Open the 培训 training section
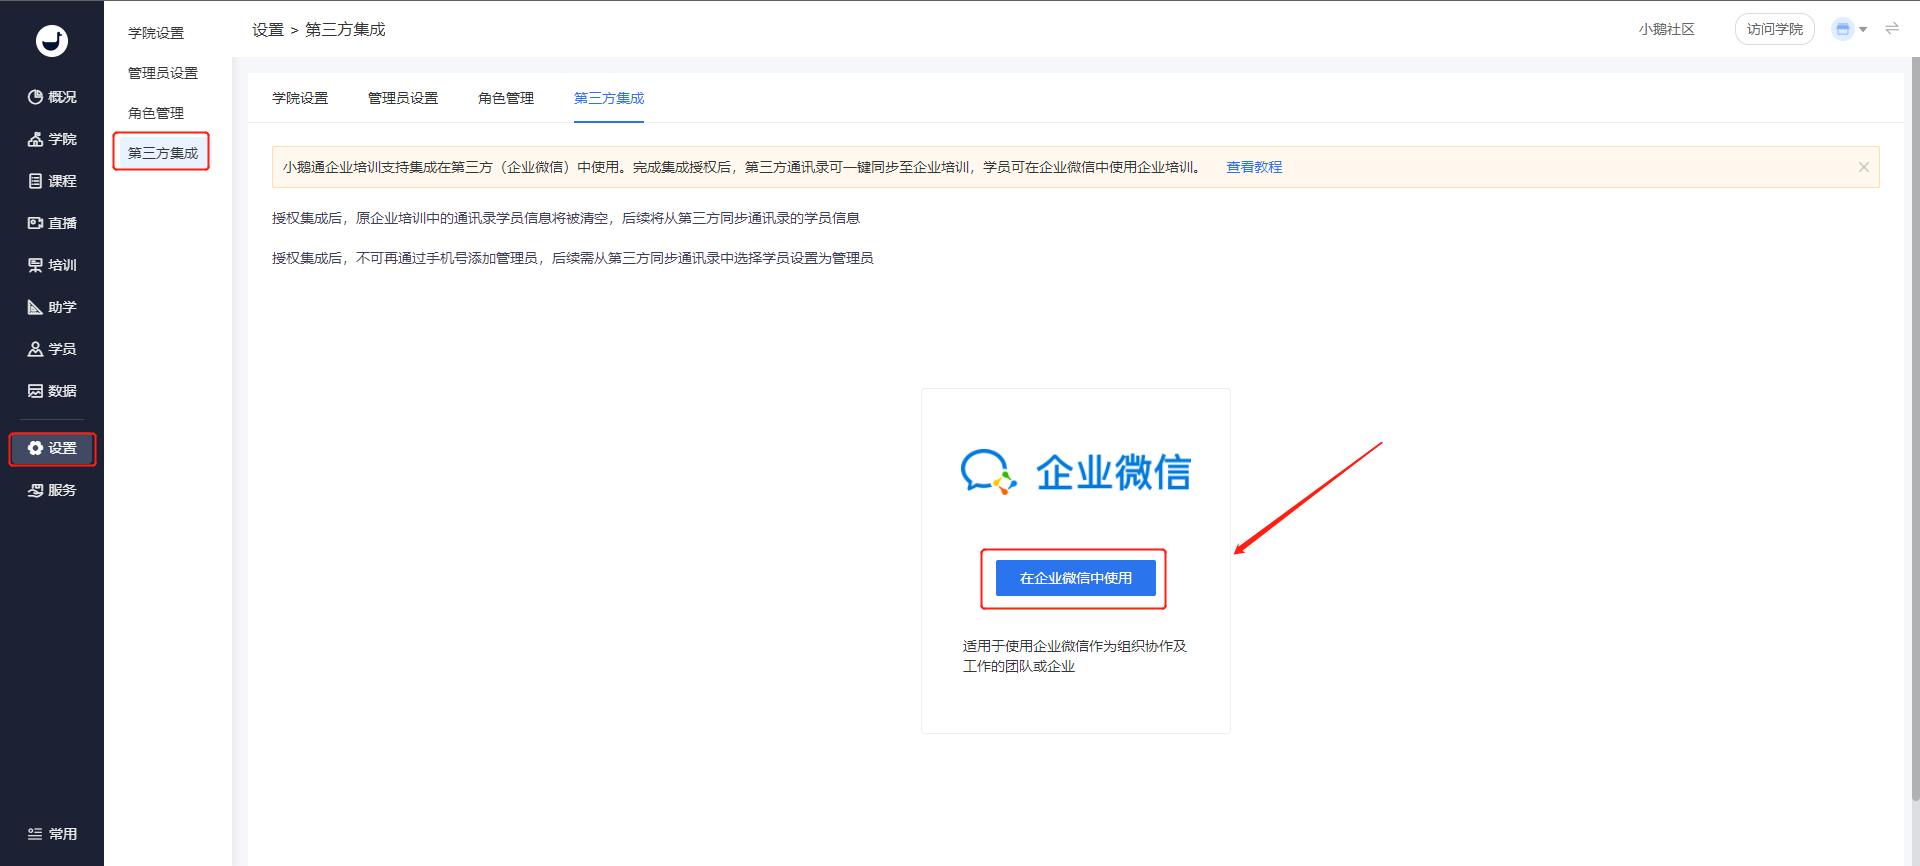This screenshot has width=1920, height=866. click(52, 265)
